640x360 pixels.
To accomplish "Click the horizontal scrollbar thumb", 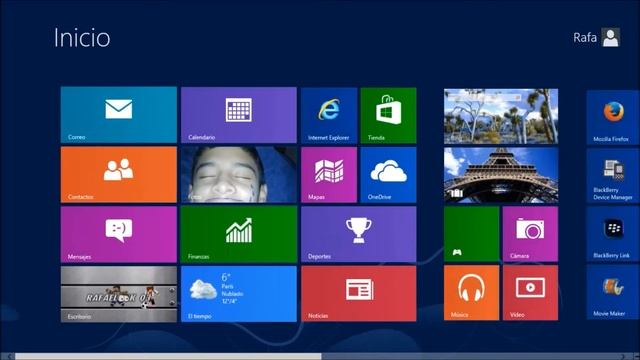I will (x=168, y=356).
